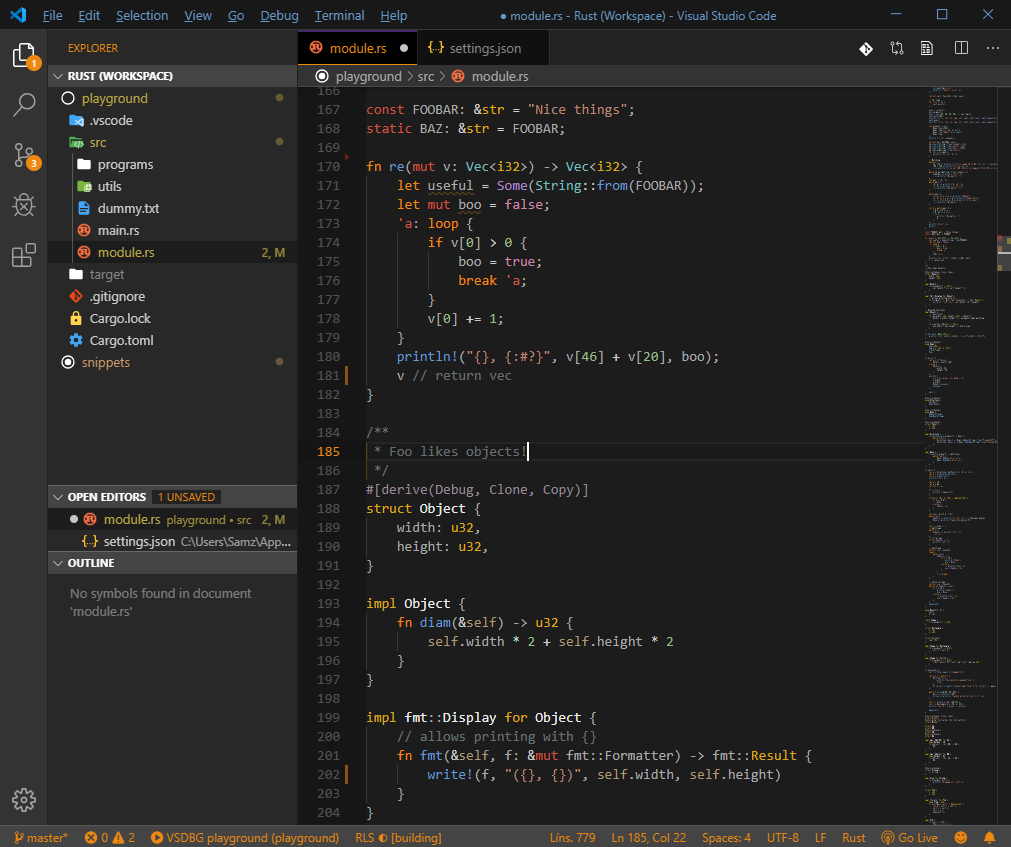1011x847 pixels.
Task: Collapse the Outline section
Action: pyautogui.click(x=90, y=563)
